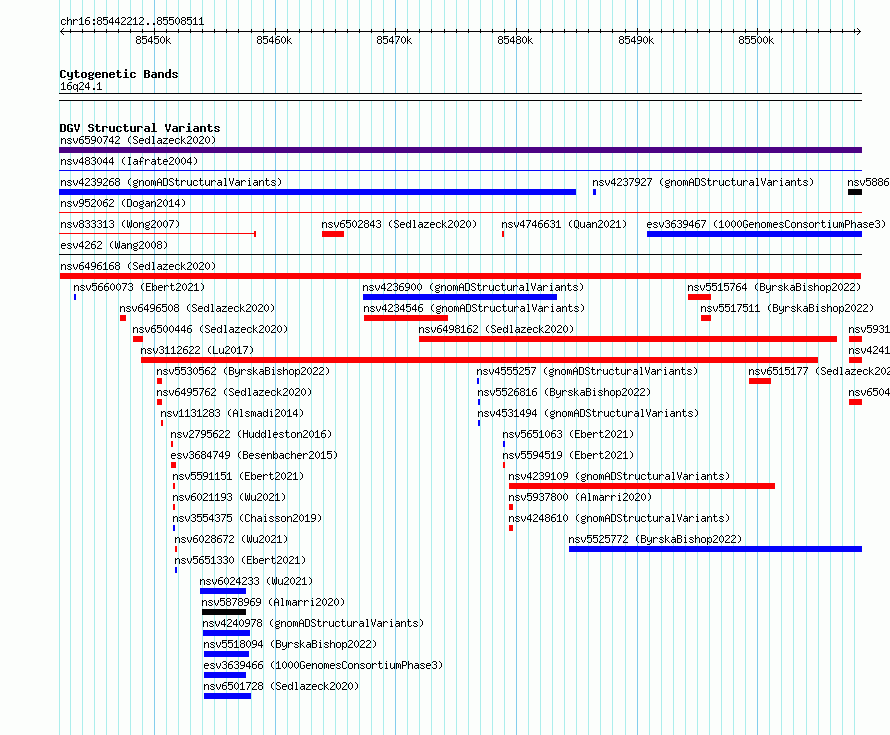Screen dimensions: 890x735
Task: Select esv3684749 (Besenbacher2015) label
Action: coord(254,455)
